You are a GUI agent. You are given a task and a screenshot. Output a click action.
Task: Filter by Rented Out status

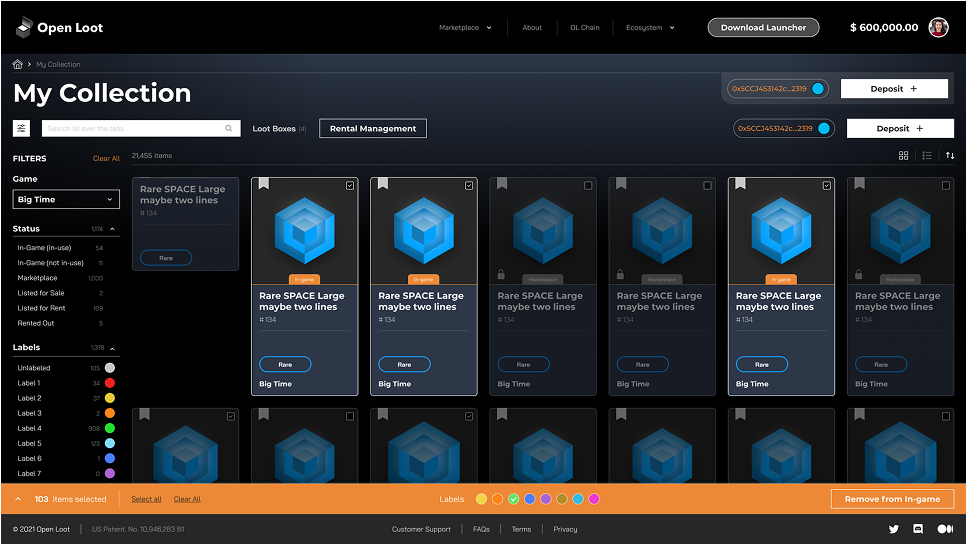coord(60,323)
